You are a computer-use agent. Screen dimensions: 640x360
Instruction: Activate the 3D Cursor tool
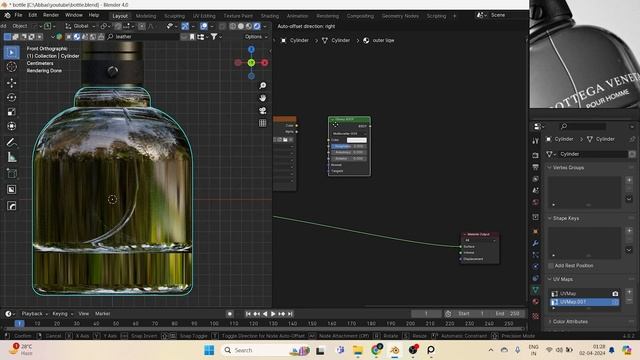pos(11,67)
